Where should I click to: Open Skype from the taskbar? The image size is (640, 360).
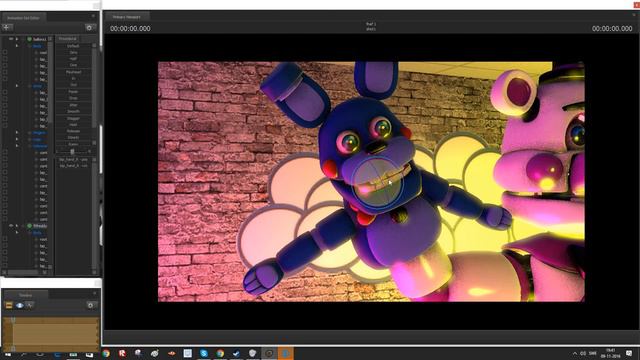pos(204,353)
